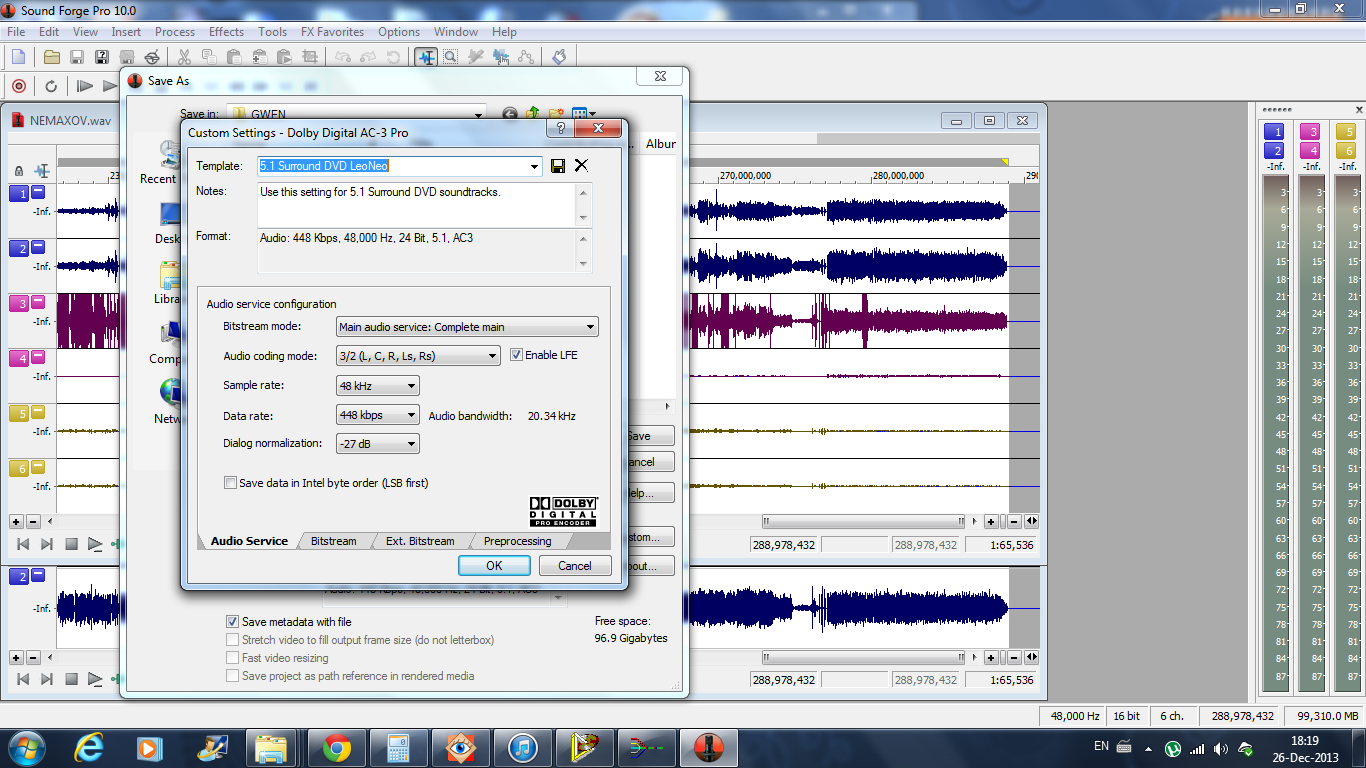This screenshot has width=1366, height=768.
Task: Open the Data rate dropdown
Action: tap(411, 415)
